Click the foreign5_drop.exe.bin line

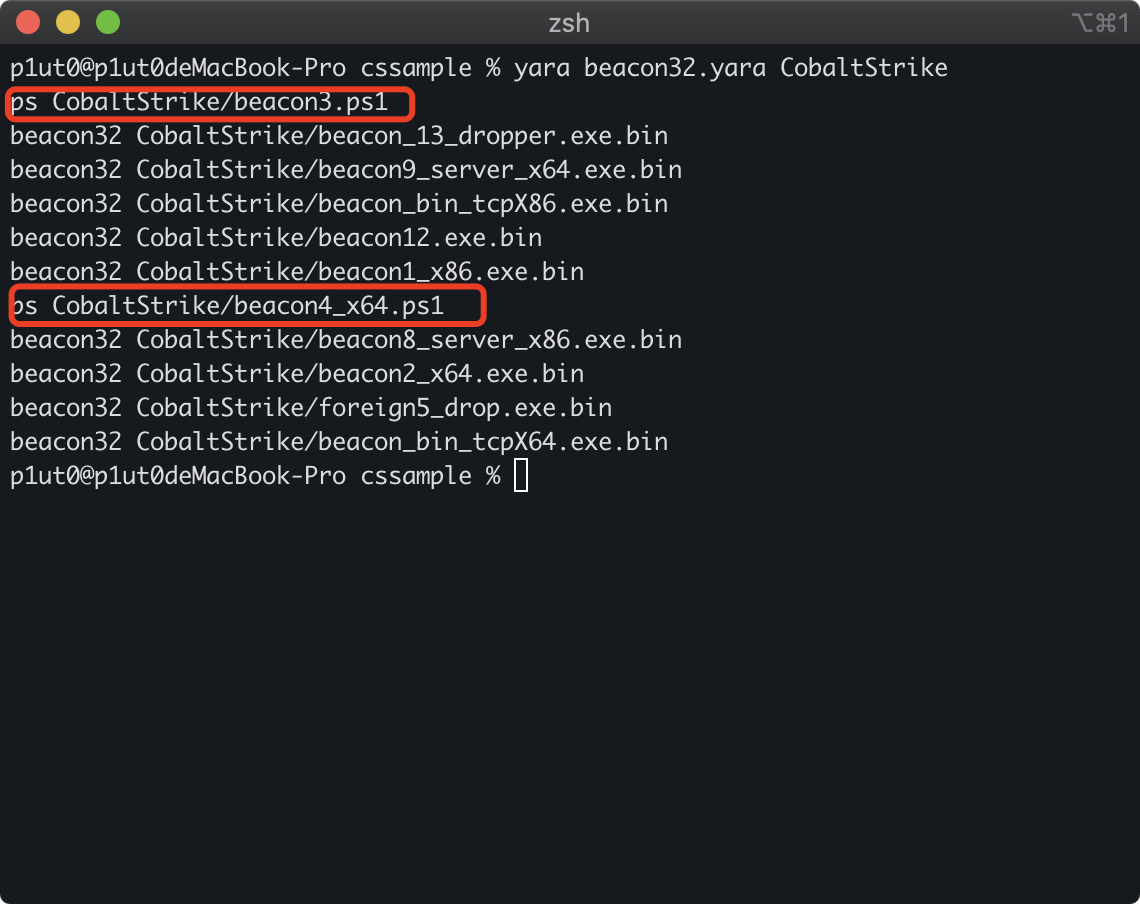pyautogui.click(x=311, y=408)
